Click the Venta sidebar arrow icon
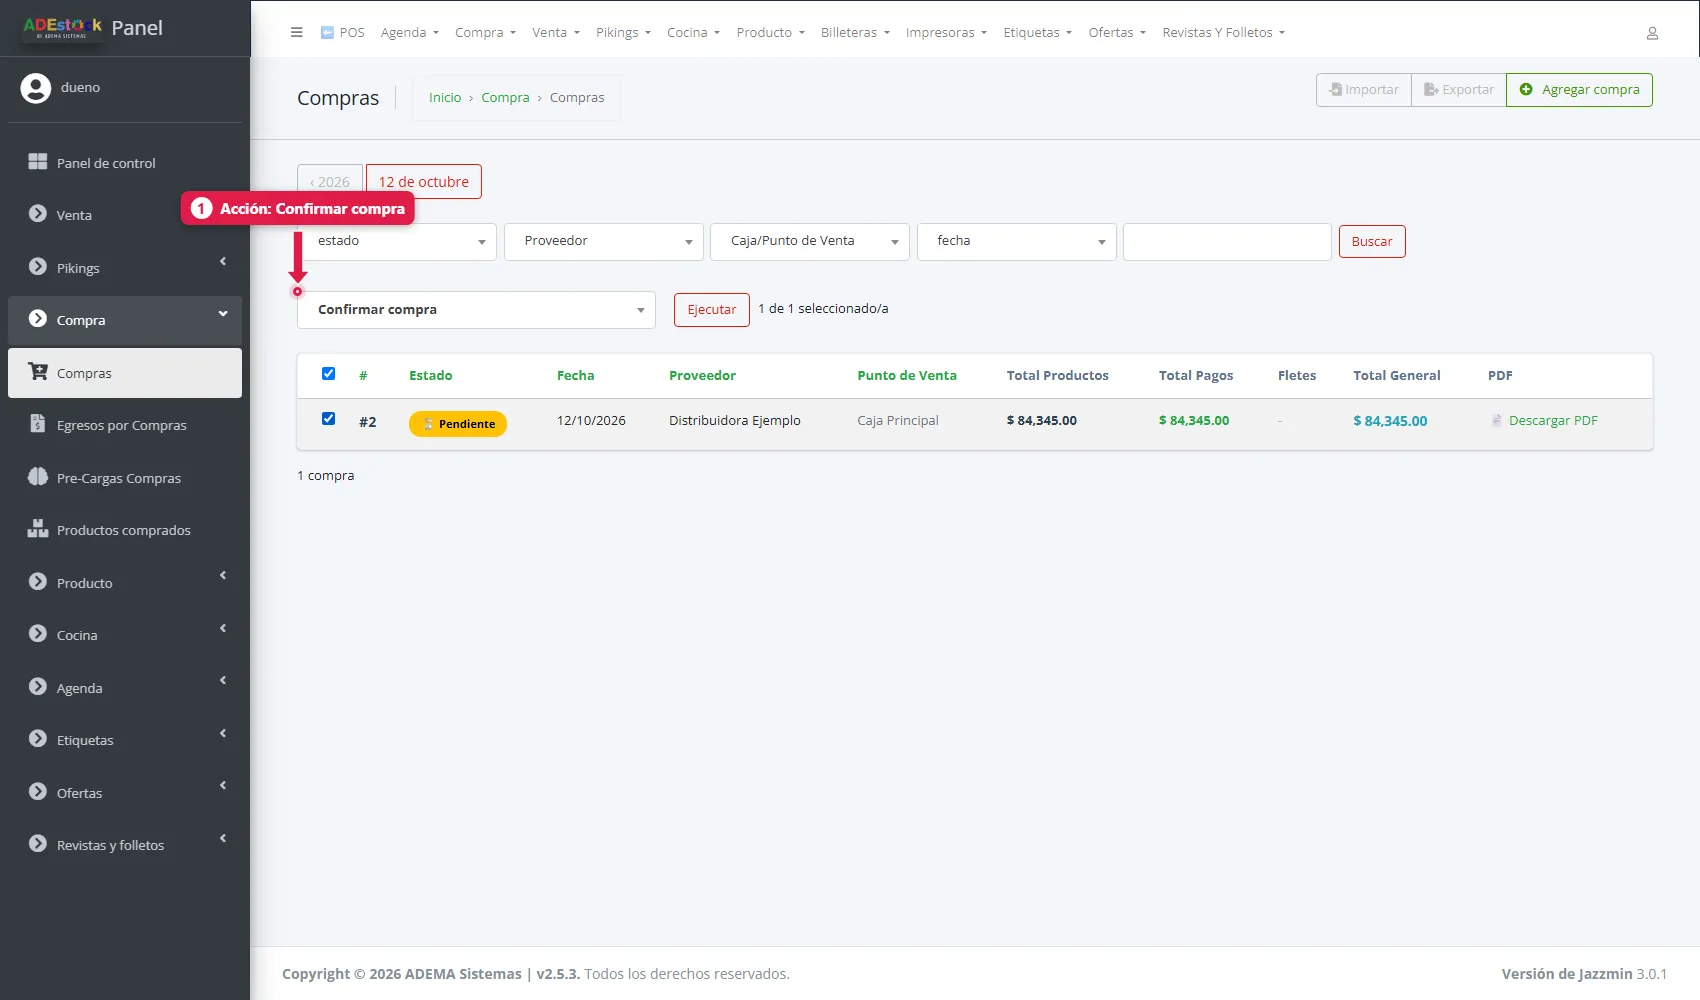Viewport: 1700px width, 1000px height. point(38,214)
